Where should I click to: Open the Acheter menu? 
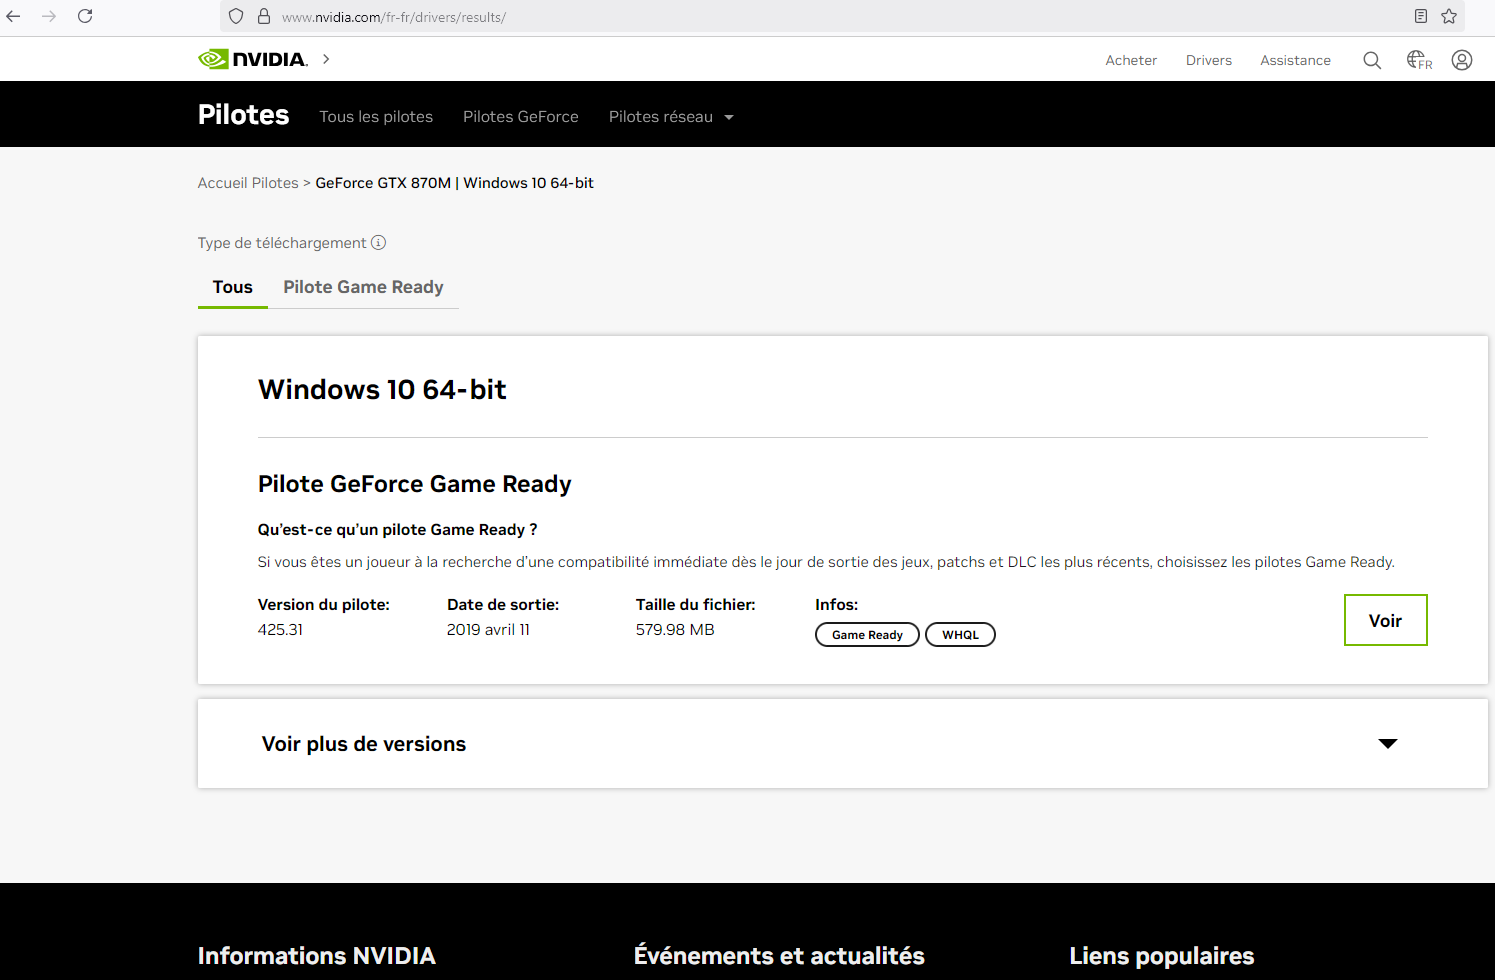pos(1131,60)
